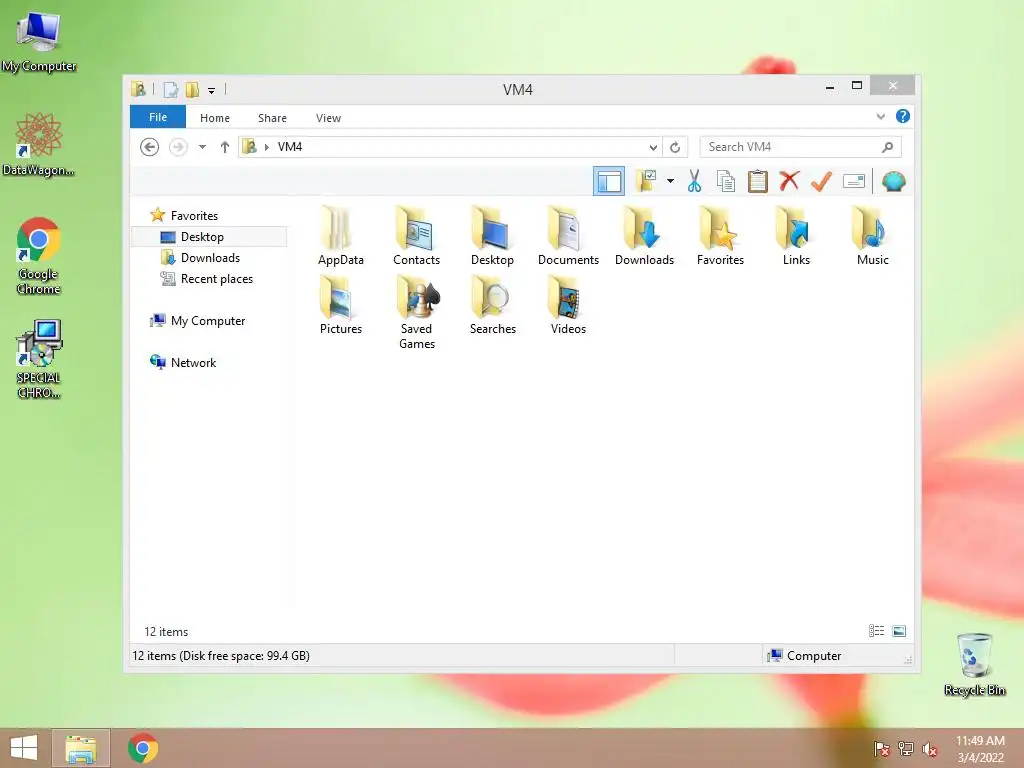Select Network in the navigation pane
This screenshot has width=1024, height=768.
193,362
